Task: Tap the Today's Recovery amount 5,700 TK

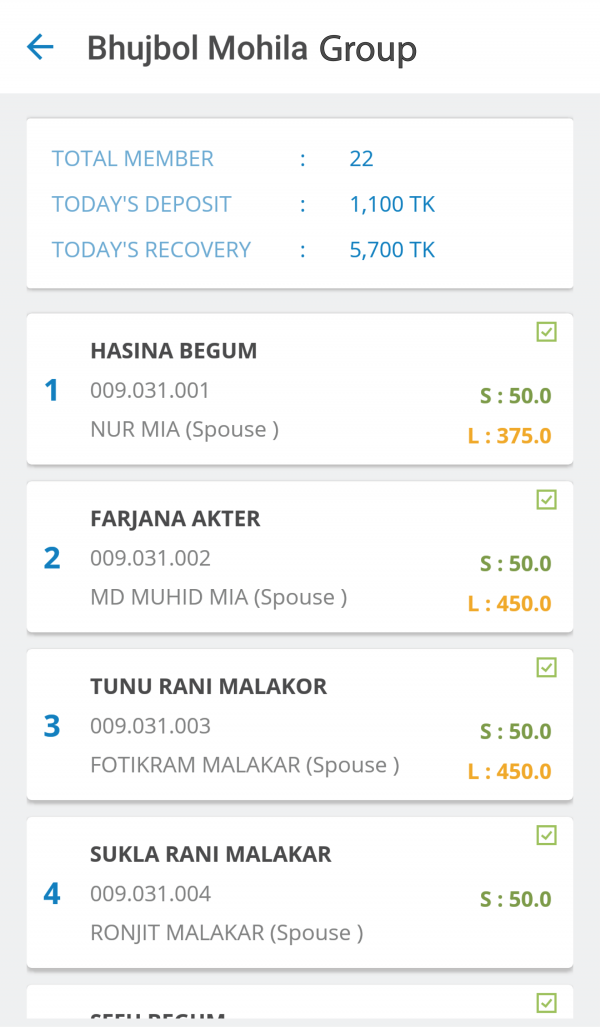Action: (x=392, y=250)
